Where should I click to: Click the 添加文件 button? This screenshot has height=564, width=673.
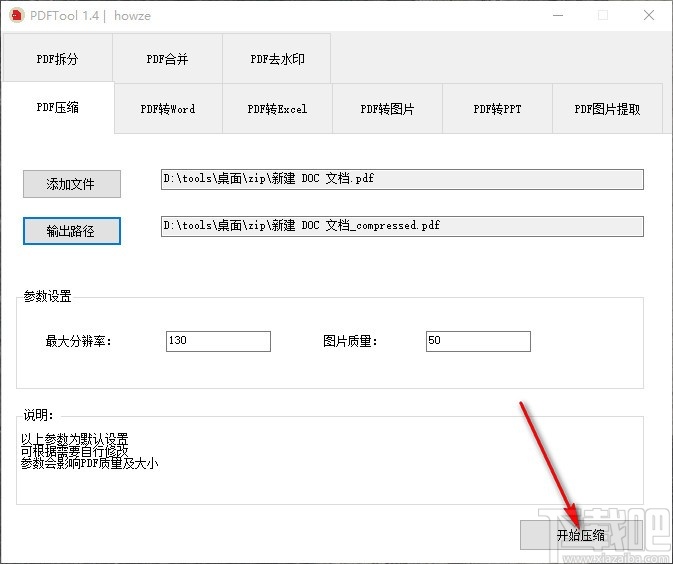(72, 184)
